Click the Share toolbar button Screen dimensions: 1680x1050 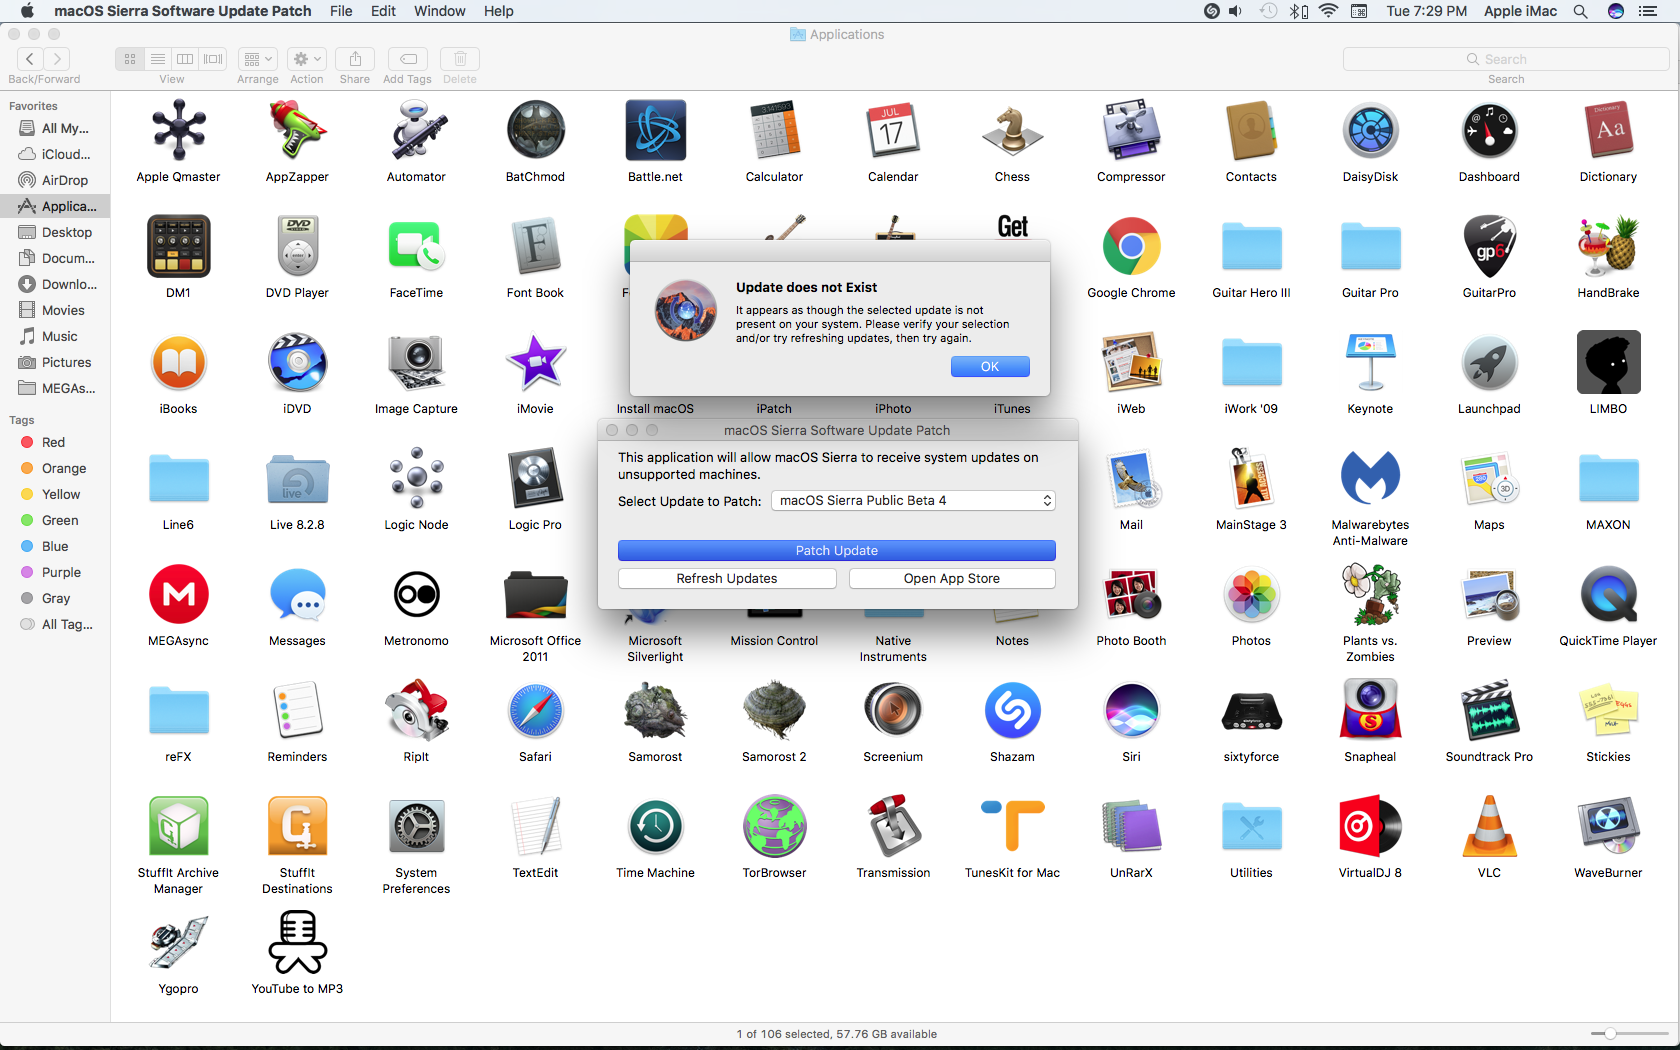pos(355,59)
